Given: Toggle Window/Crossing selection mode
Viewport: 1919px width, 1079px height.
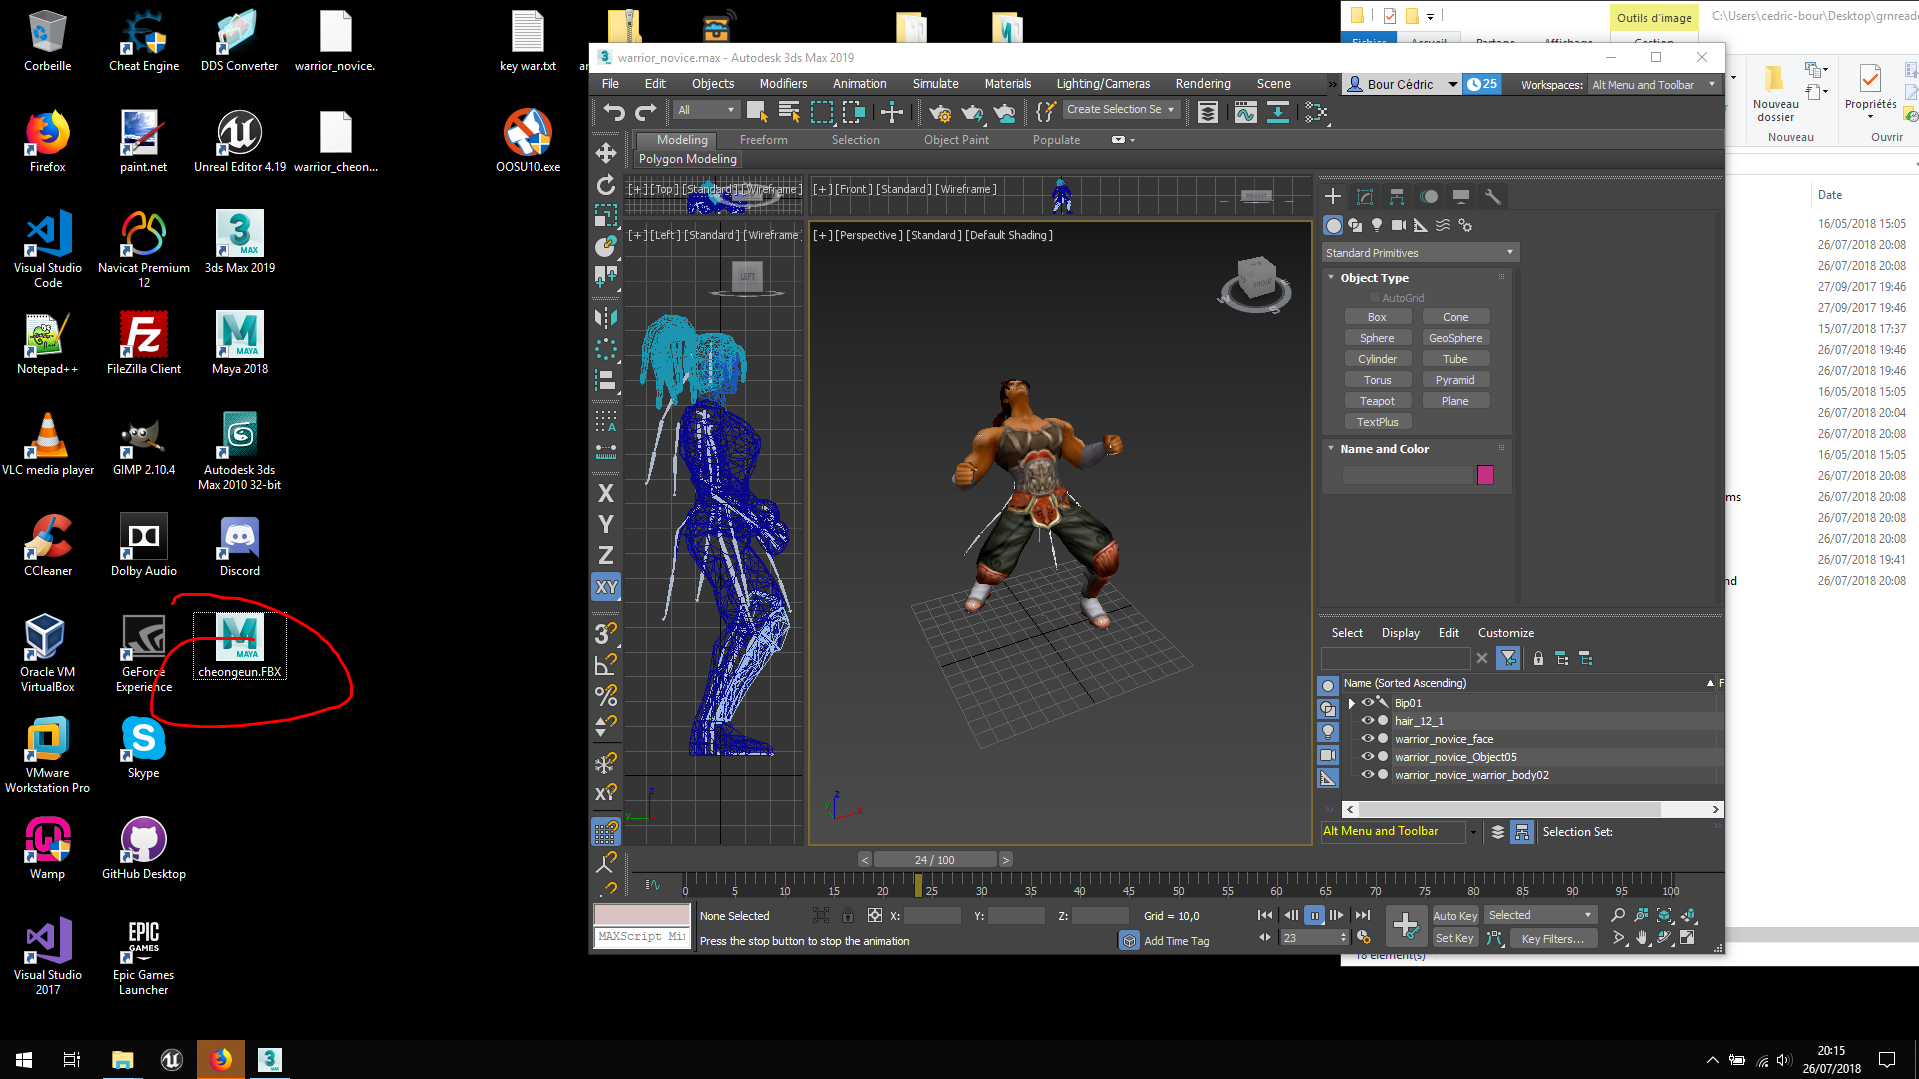Looking at the screenshot, I should point(853,112).
